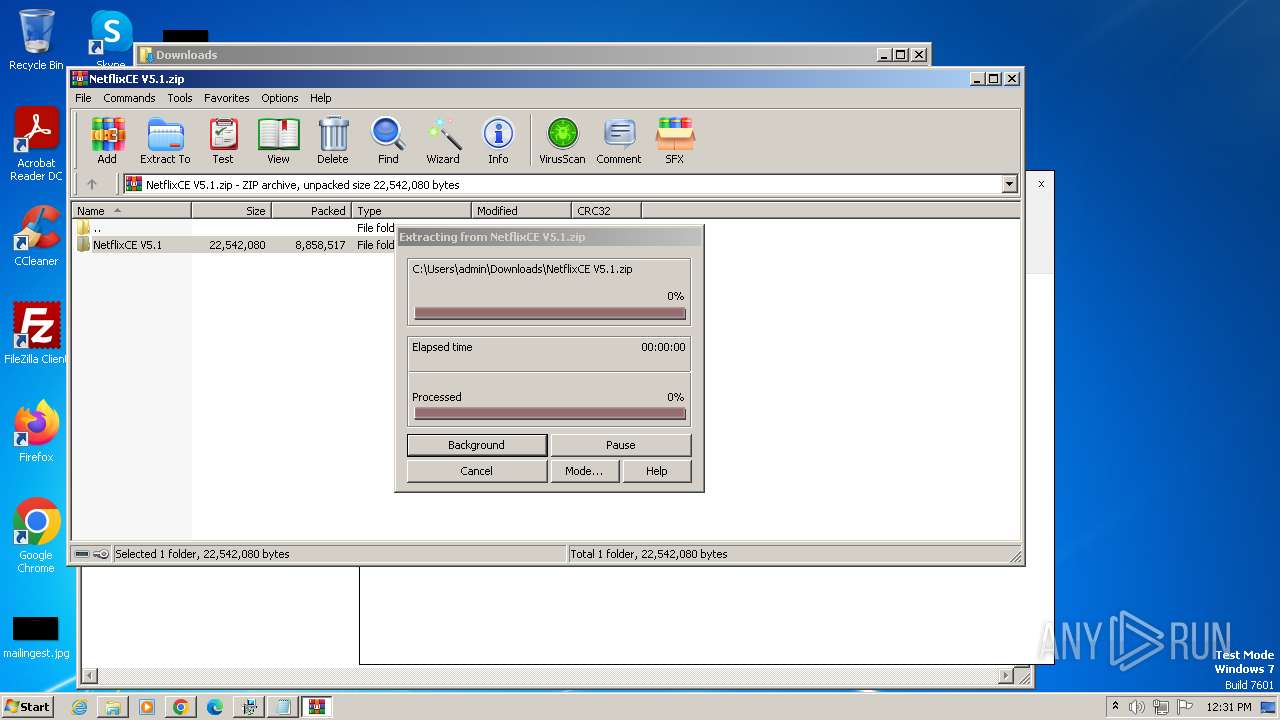Screen dimensions: 1280x720
Task: Open FileZilla Client desktop icon
Action: click(x=36, y=333)
